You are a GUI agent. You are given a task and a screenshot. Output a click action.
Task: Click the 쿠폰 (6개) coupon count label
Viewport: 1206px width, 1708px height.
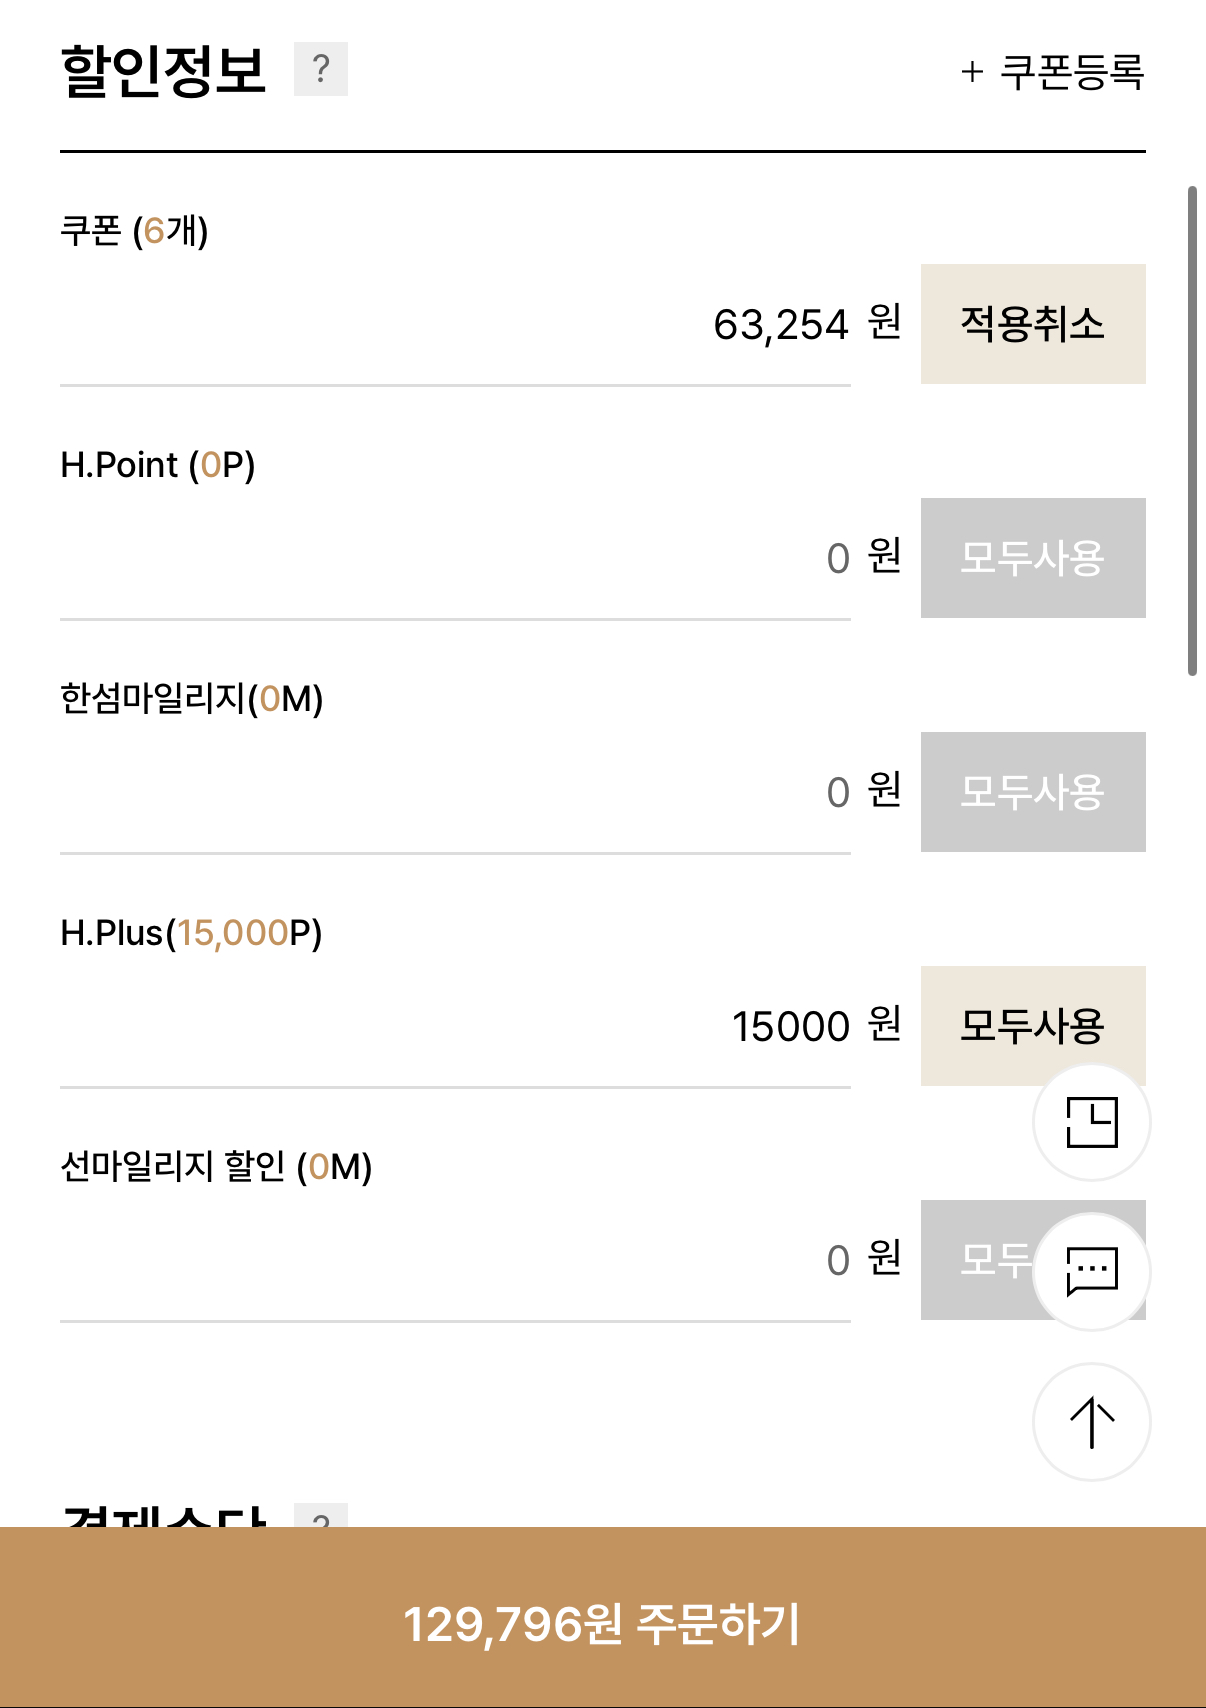coord(134,231)
